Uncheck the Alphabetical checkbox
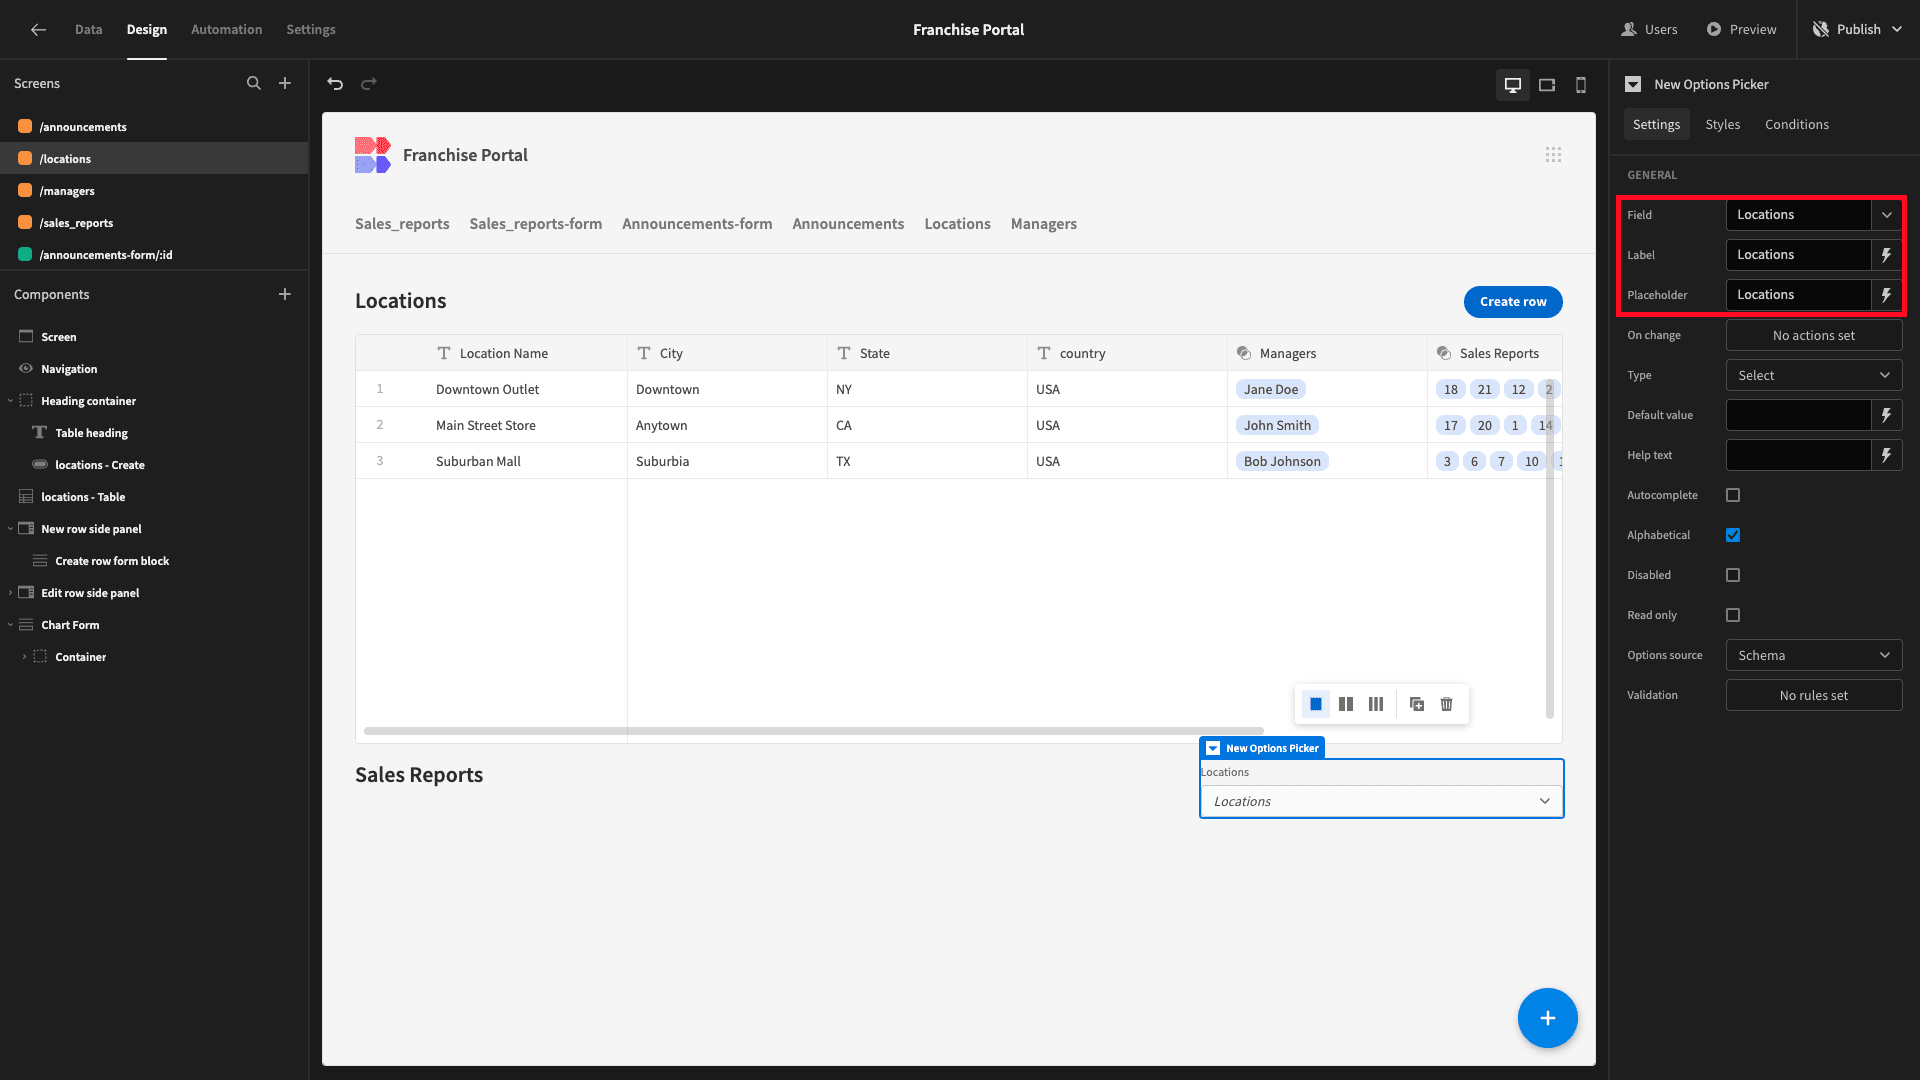This screenshot has width=1920, height=1080. (1733, 535)
